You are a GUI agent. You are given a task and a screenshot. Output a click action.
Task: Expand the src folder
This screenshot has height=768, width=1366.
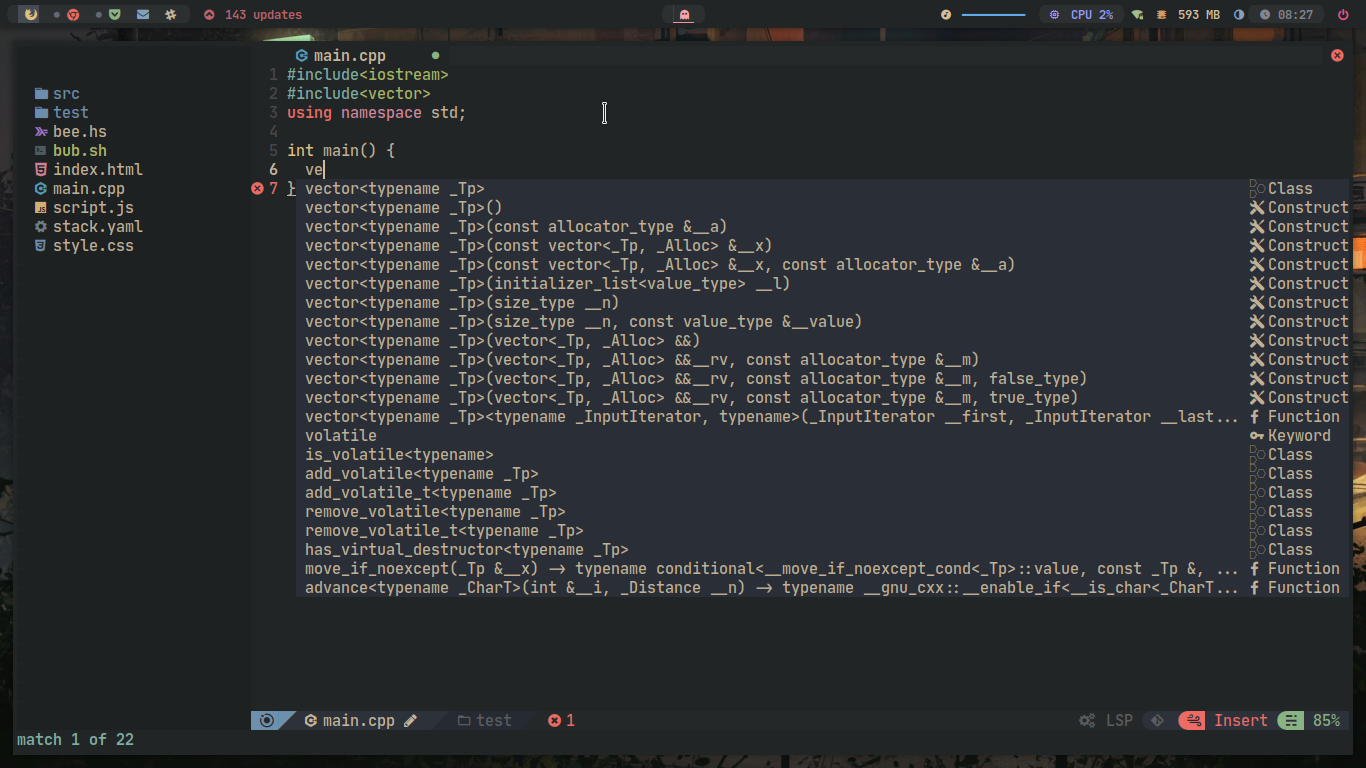pos(65,93)
